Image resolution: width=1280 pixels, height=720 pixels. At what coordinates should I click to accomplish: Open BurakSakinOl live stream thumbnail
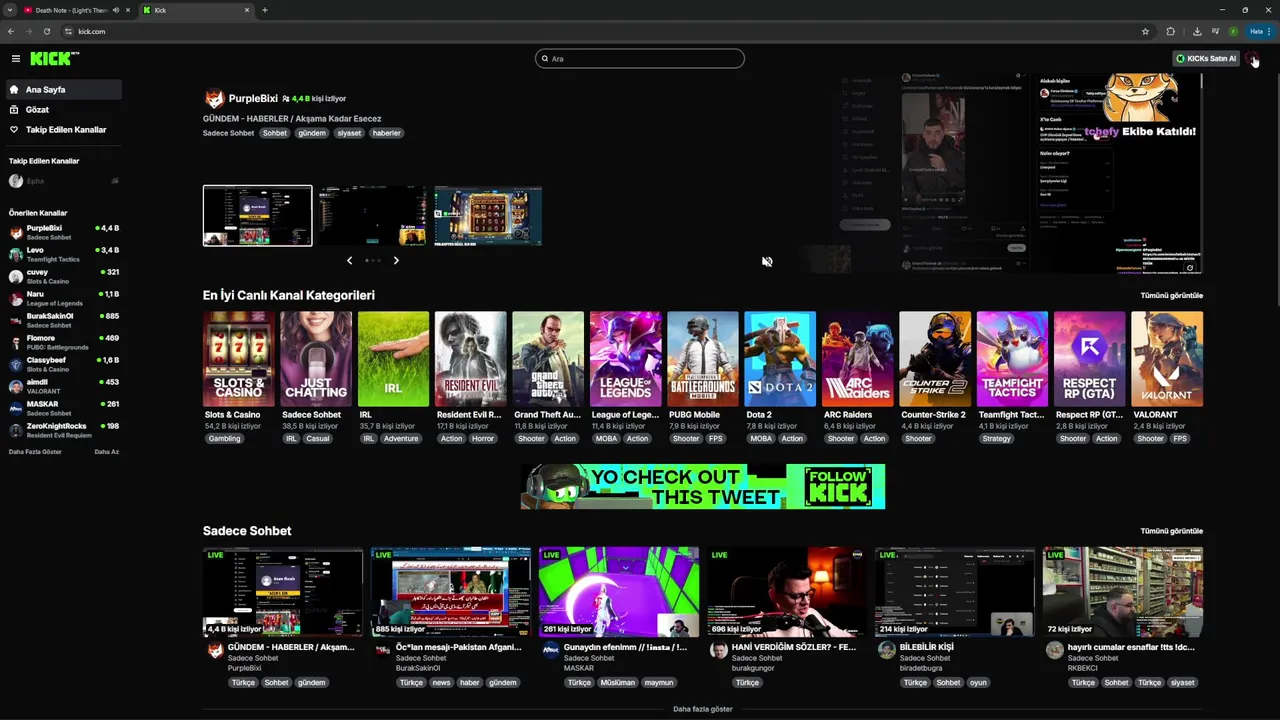[x=451, y=592]
